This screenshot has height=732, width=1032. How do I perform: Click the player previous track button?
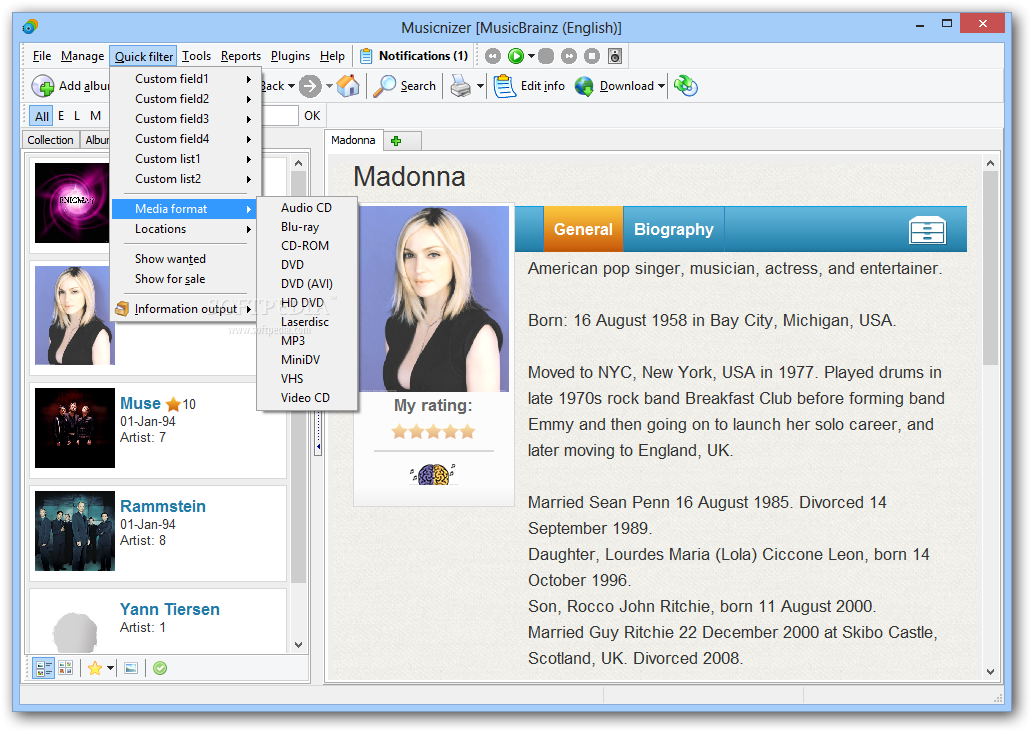point(493,56)
